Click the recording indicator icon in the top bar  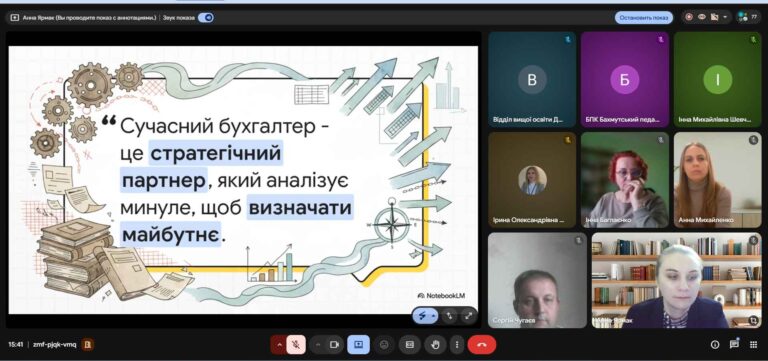[x=689, y=17]
